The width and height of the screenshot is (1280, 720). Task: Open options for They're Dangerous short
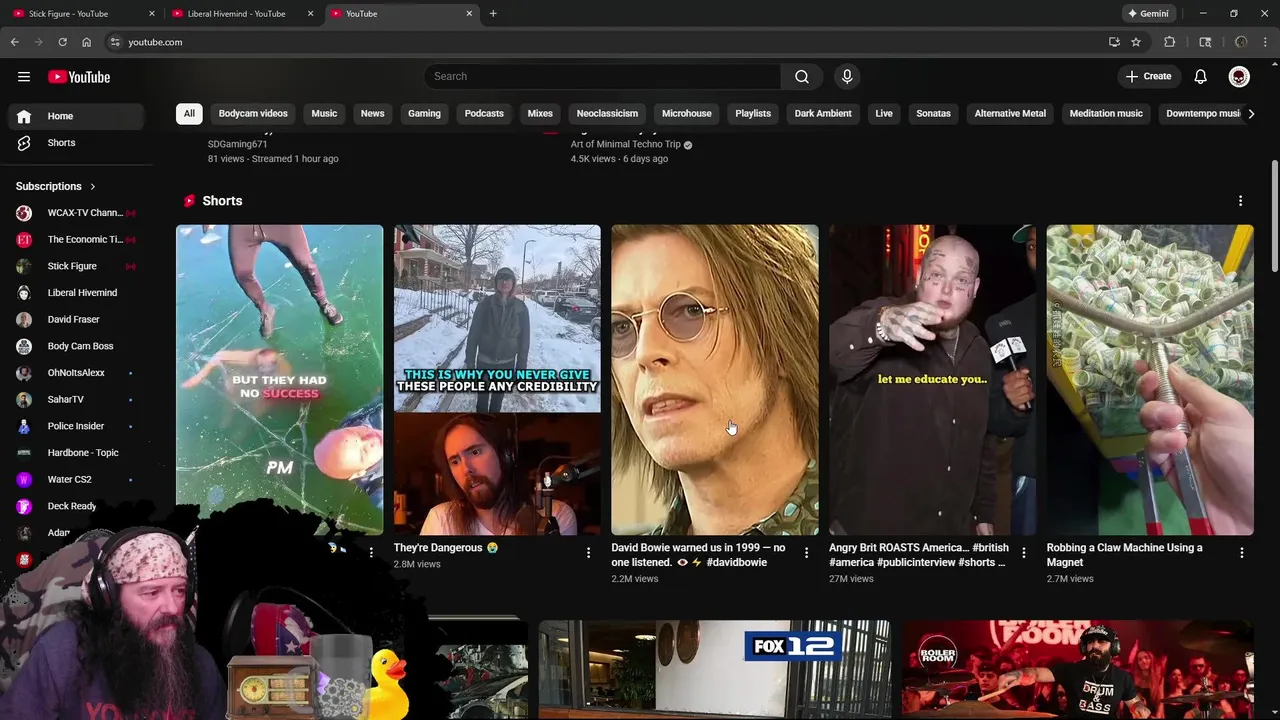[x=588, y=553]
